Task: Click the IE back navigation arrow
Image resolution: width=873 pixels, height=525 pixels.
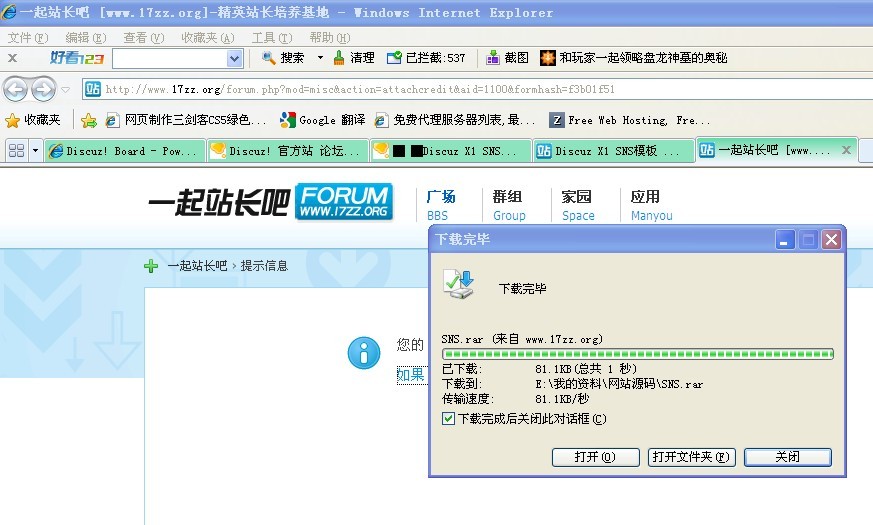Action: tap(15, 89)
